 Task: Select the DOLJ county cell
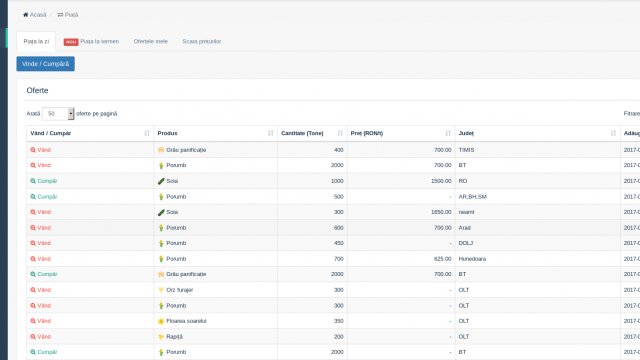[x=538, y=243]
